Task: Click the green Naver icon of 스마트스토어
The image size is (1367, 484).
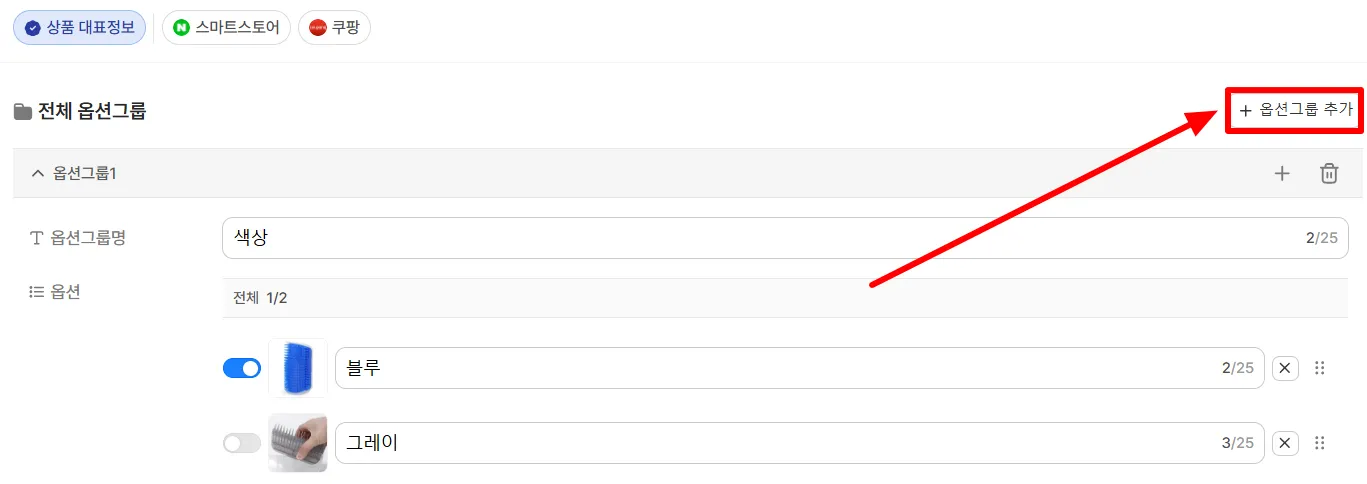Action: click(x=181, y=28)
